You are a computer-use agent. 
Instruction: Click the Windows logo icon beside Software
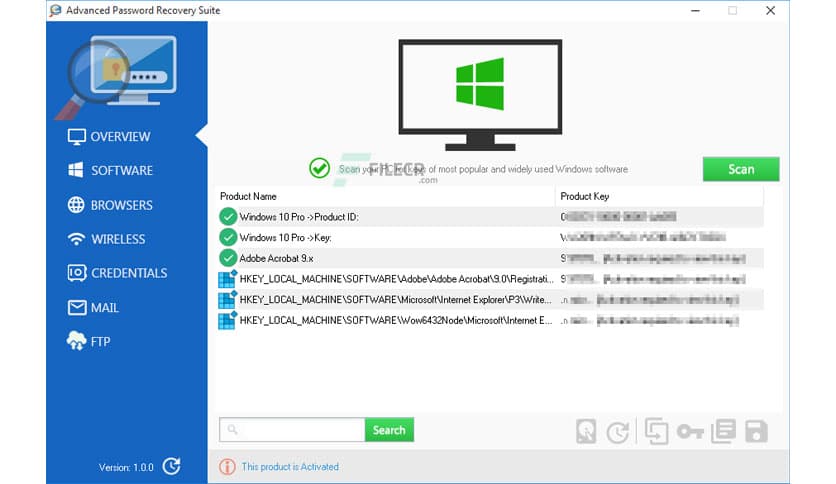(76, 170)
